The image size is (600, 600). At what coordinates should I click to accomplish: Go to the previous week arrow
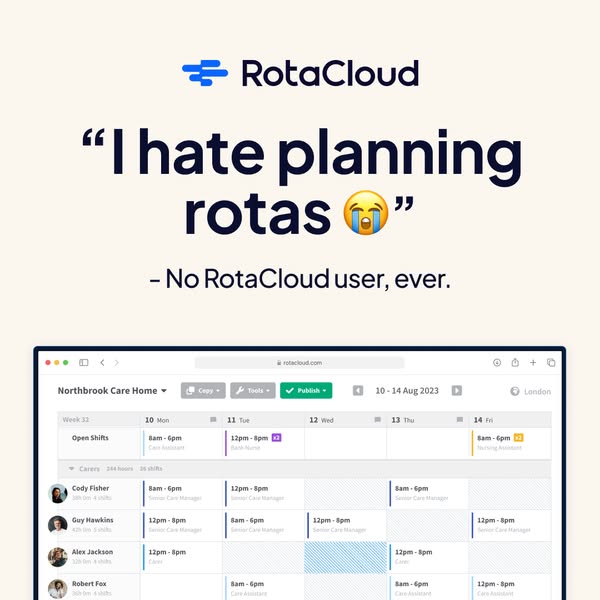pyautogui.click(x=358, y=391)
